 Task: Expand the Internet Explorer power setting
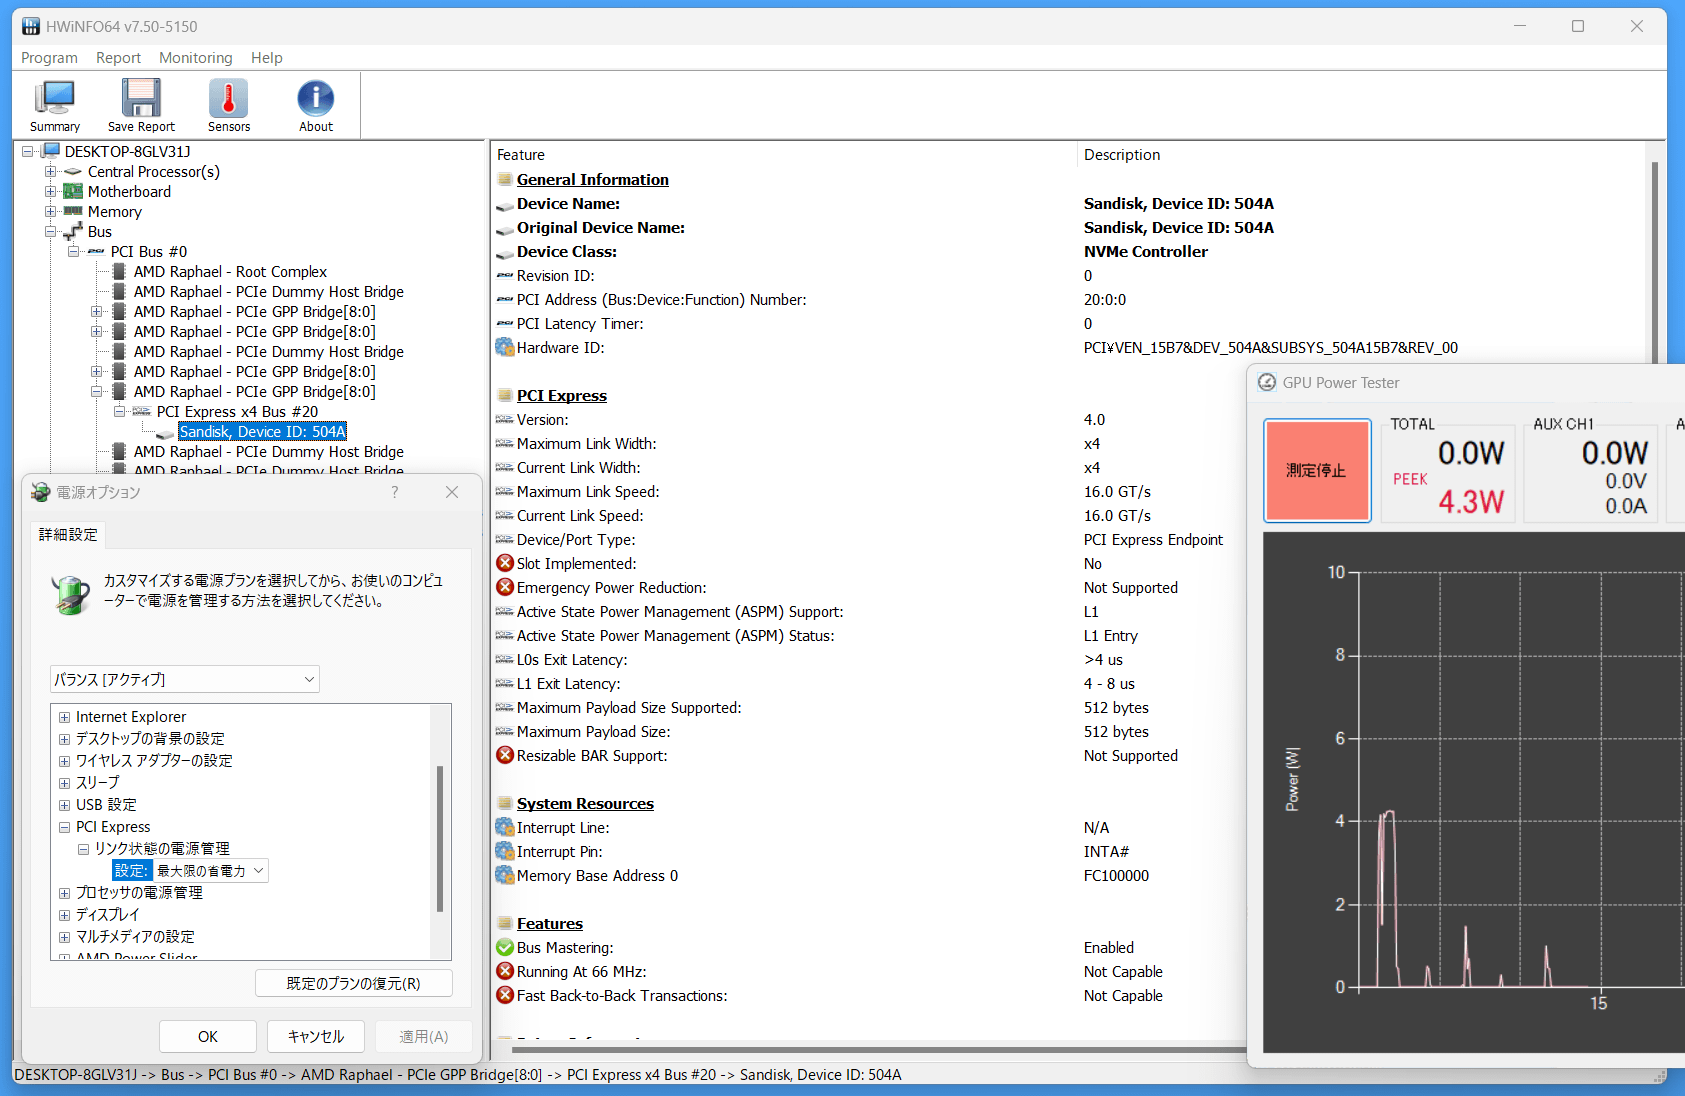point(64,717)
